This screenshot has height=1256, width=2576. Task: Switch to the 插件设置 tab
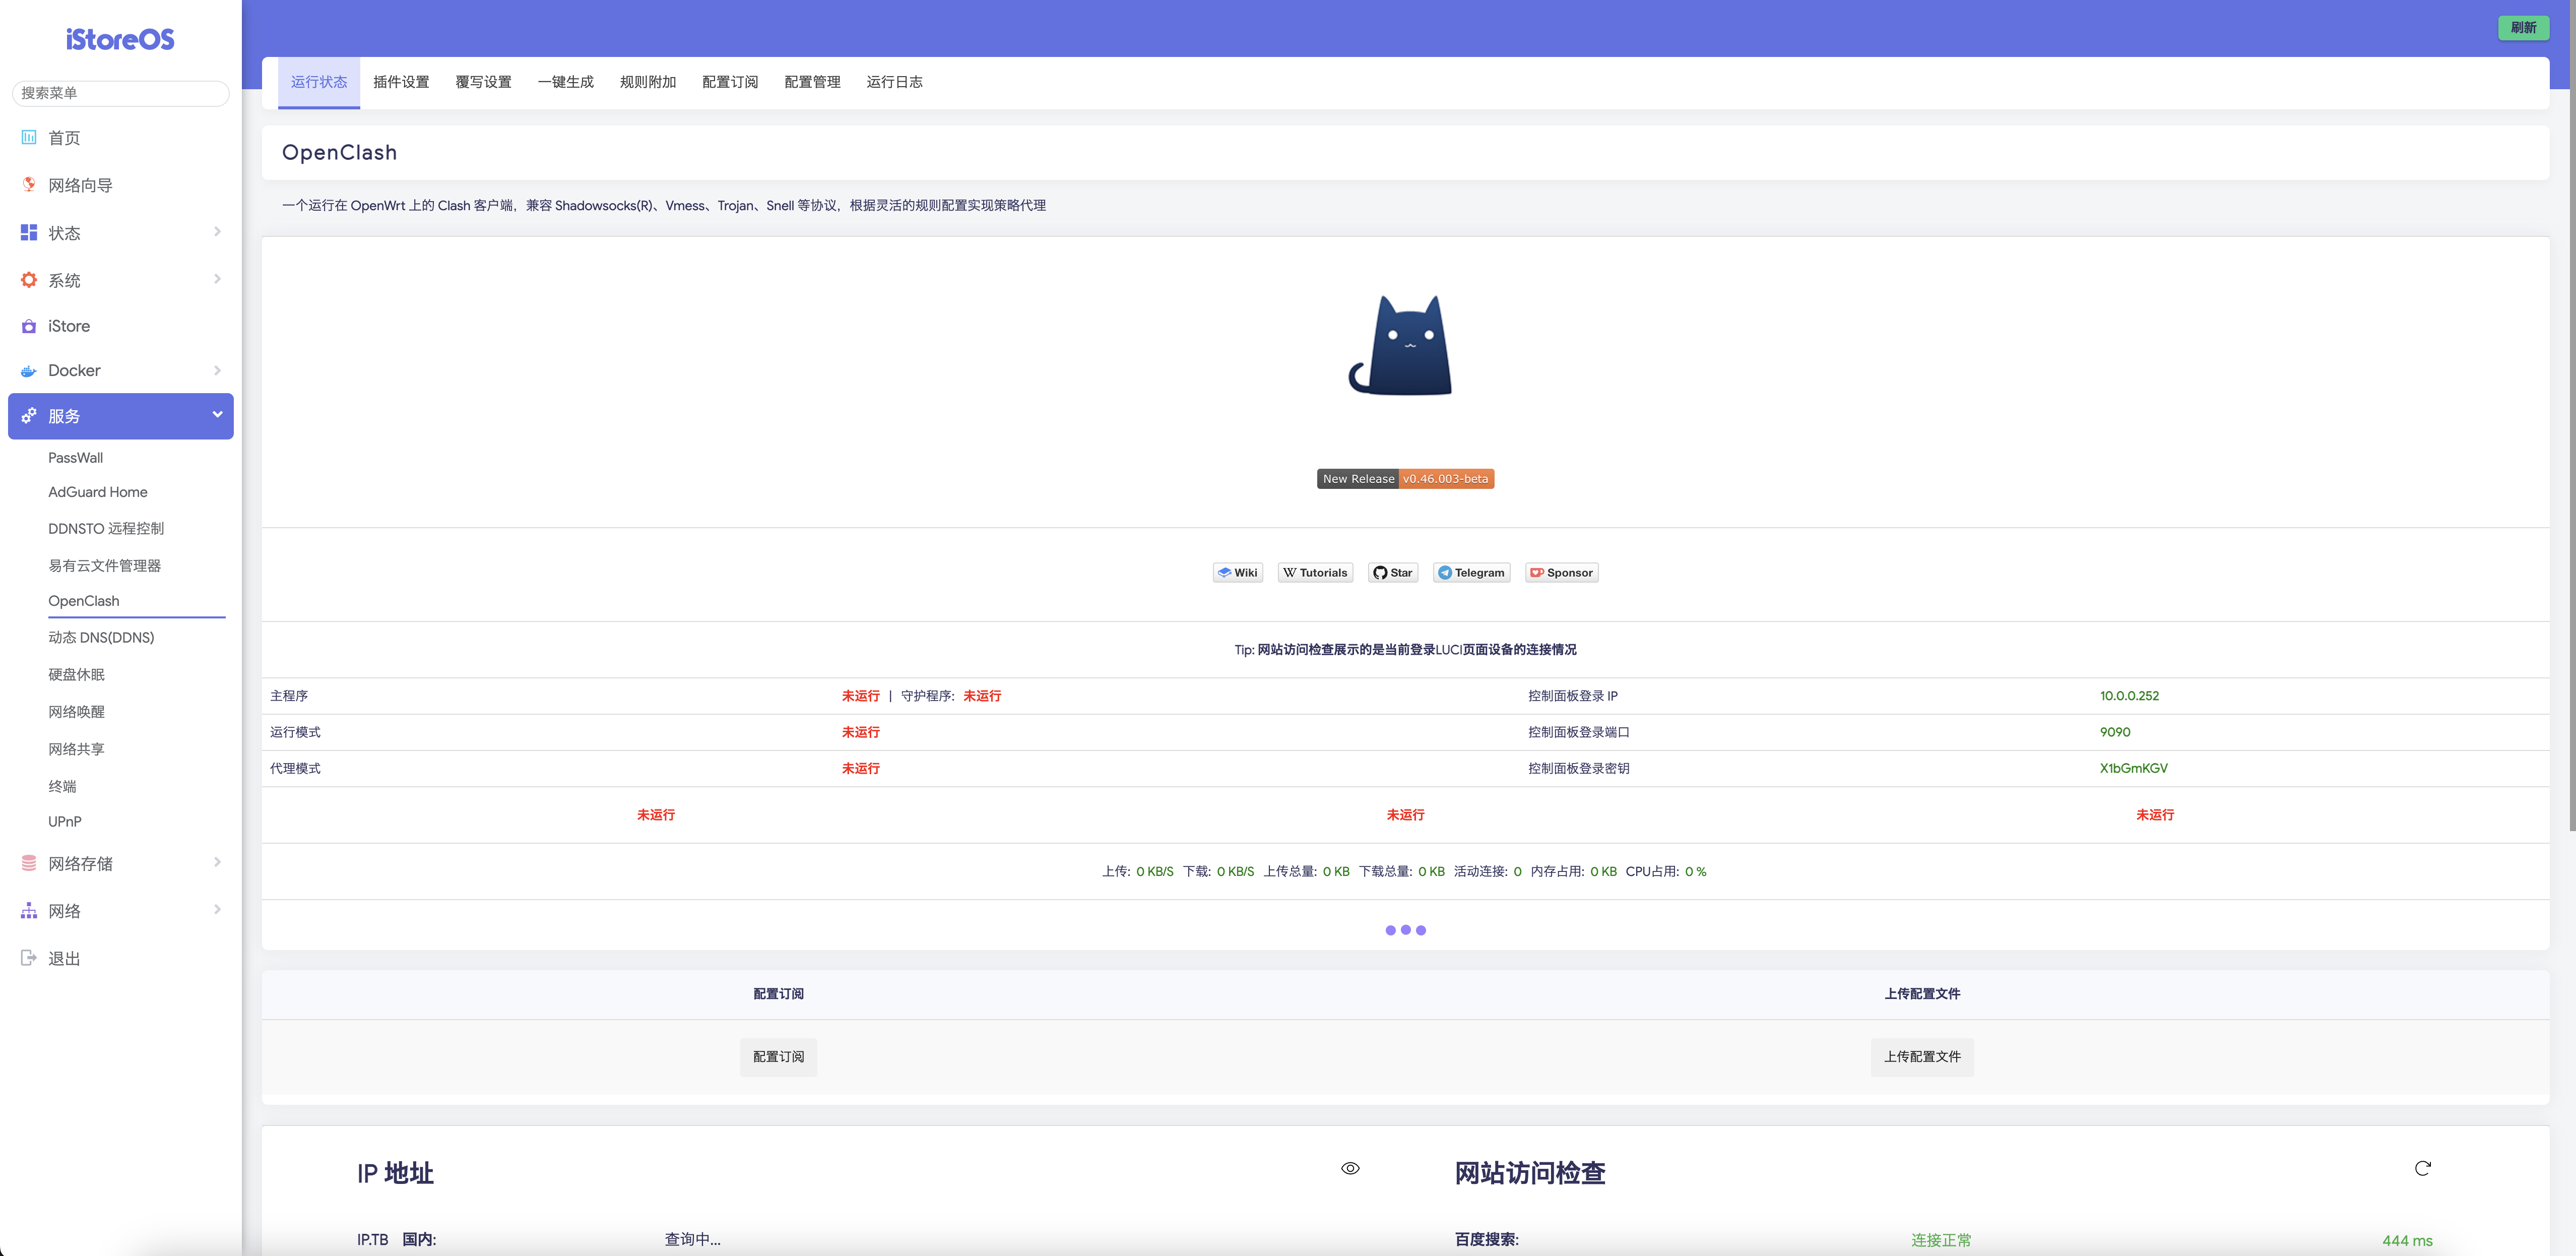coord(401,82)
